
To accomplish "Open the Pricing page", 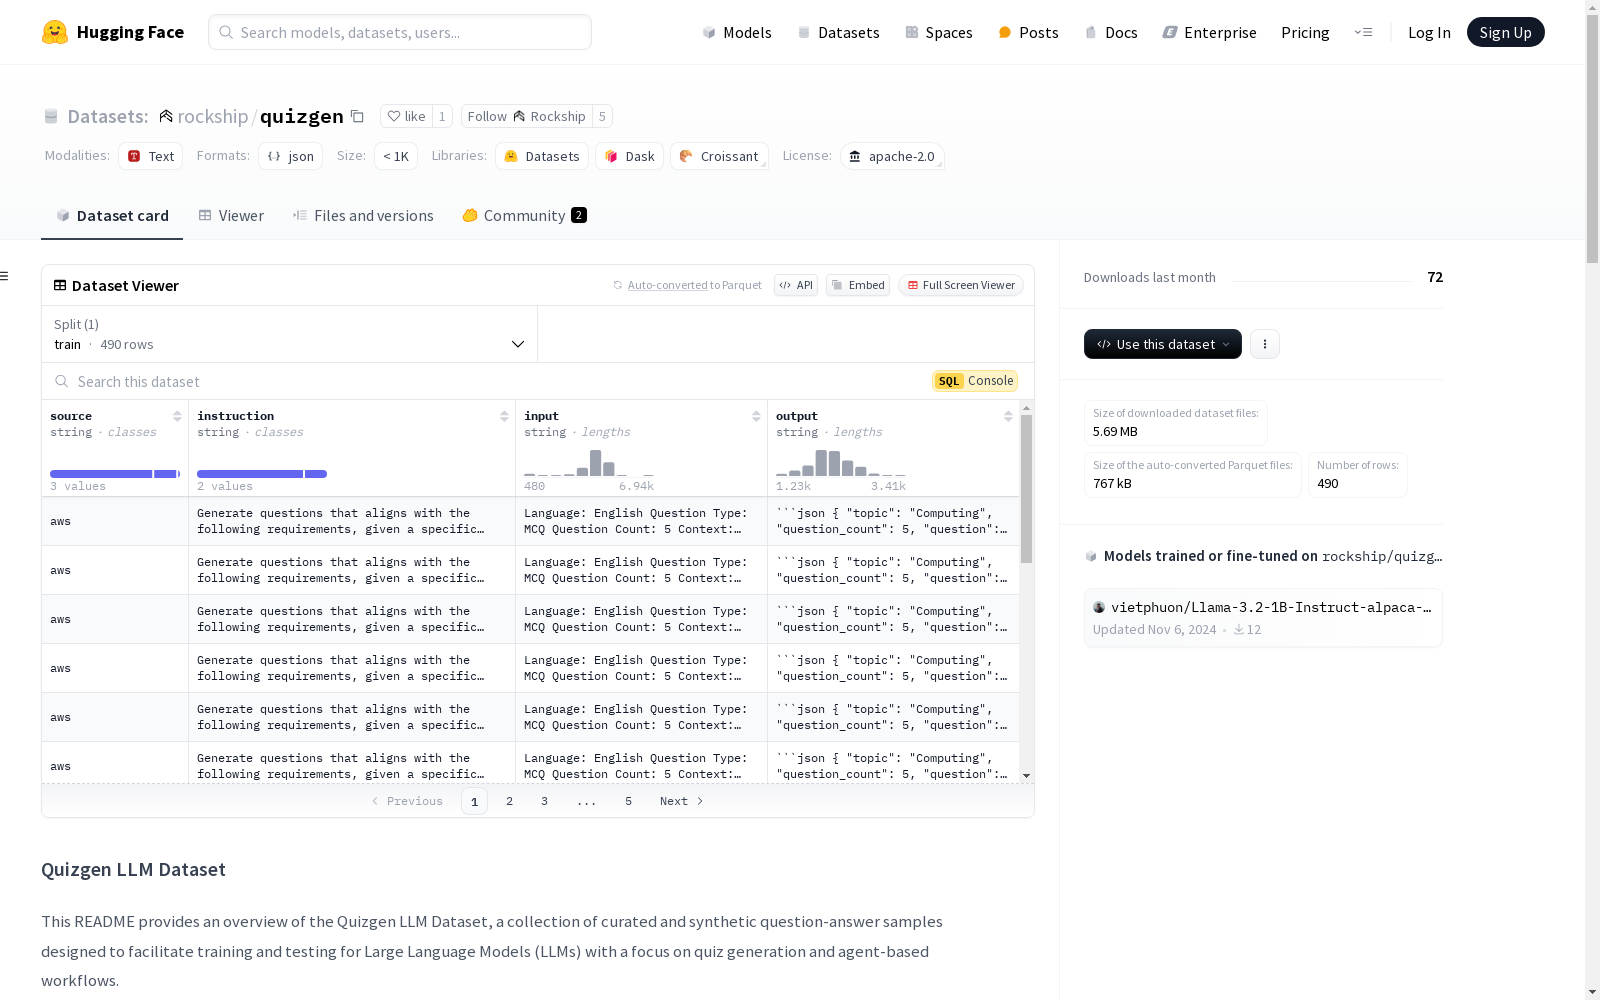I will point(1305,32).
